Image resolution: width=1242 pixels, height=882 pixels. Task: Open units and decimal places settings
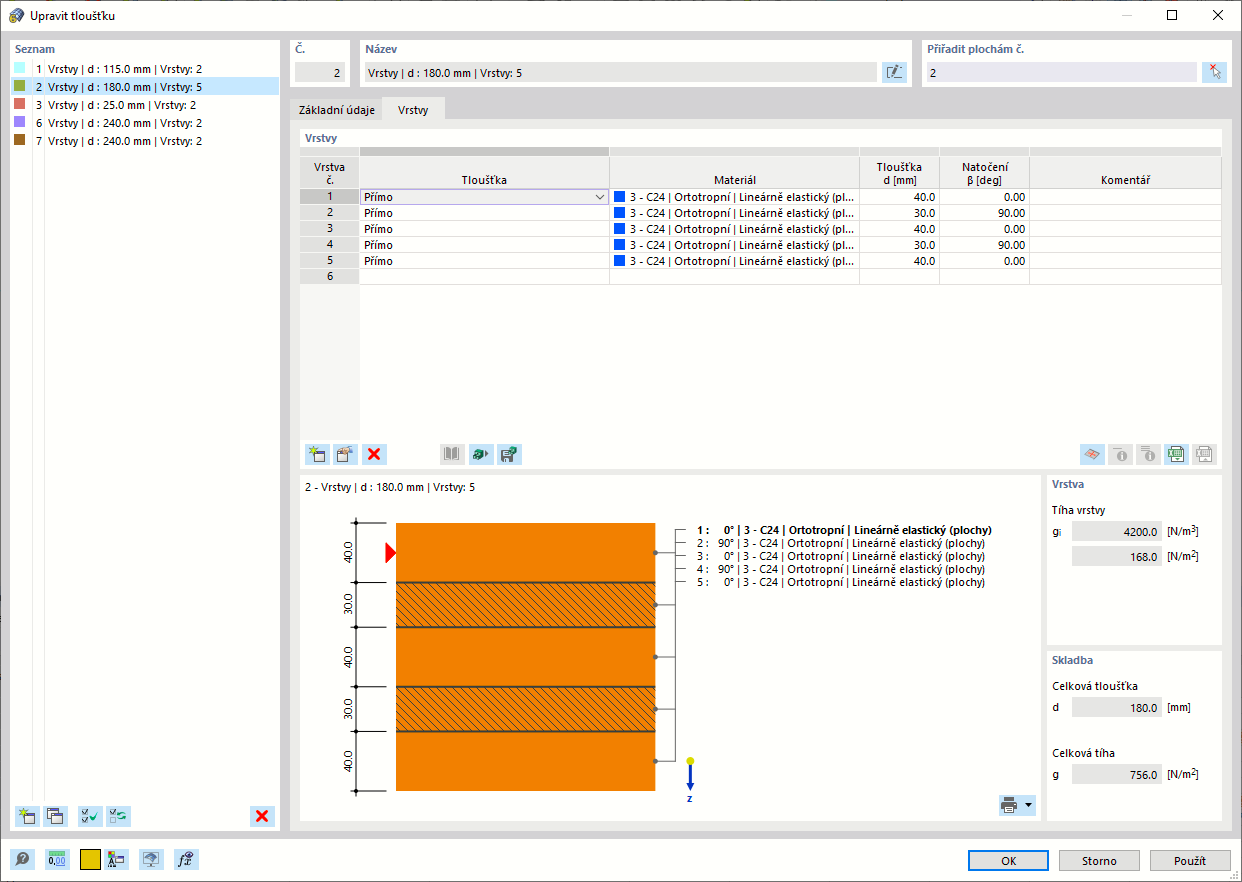point(57,859)
